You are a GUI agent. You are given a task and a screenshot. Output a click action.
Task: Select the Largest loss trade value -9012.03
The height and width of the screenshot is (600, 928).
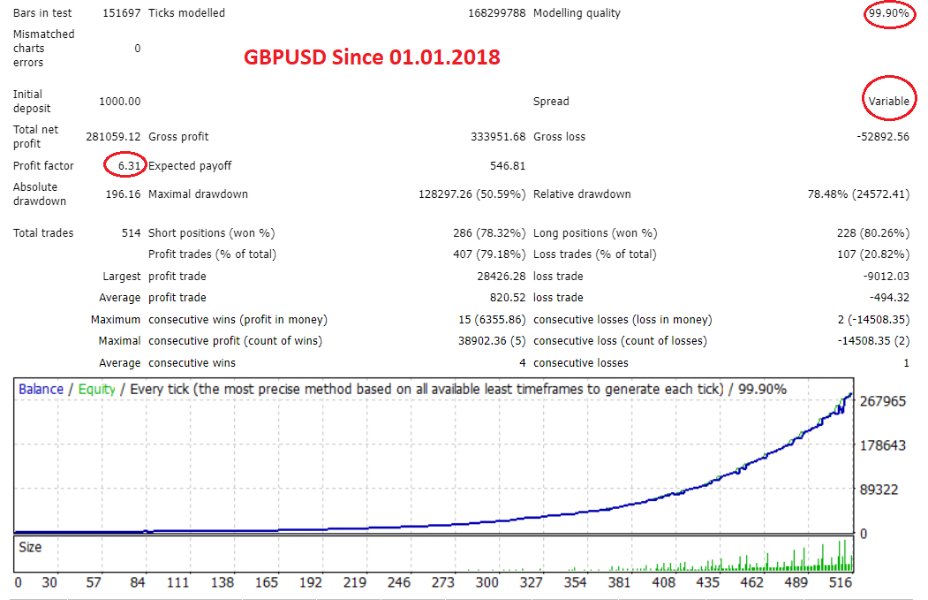click(x=885, y=276)
